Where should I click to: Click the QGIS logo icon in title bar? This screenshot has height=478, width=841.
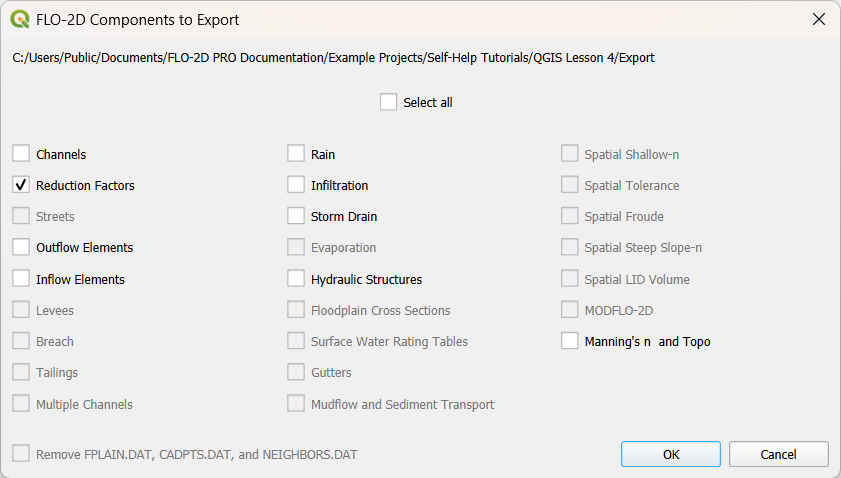tap(20, 20)
